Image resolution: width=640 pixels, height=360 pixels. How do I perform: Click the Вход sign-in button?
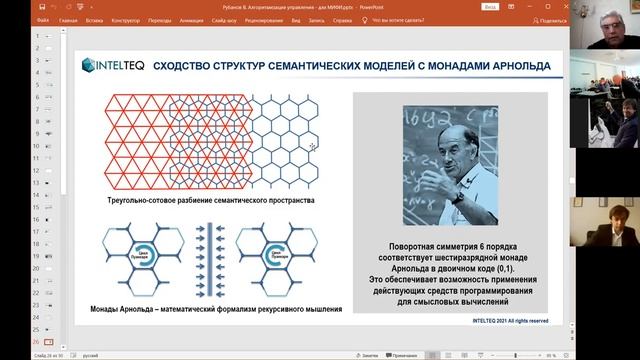click(x=490, y=7)
